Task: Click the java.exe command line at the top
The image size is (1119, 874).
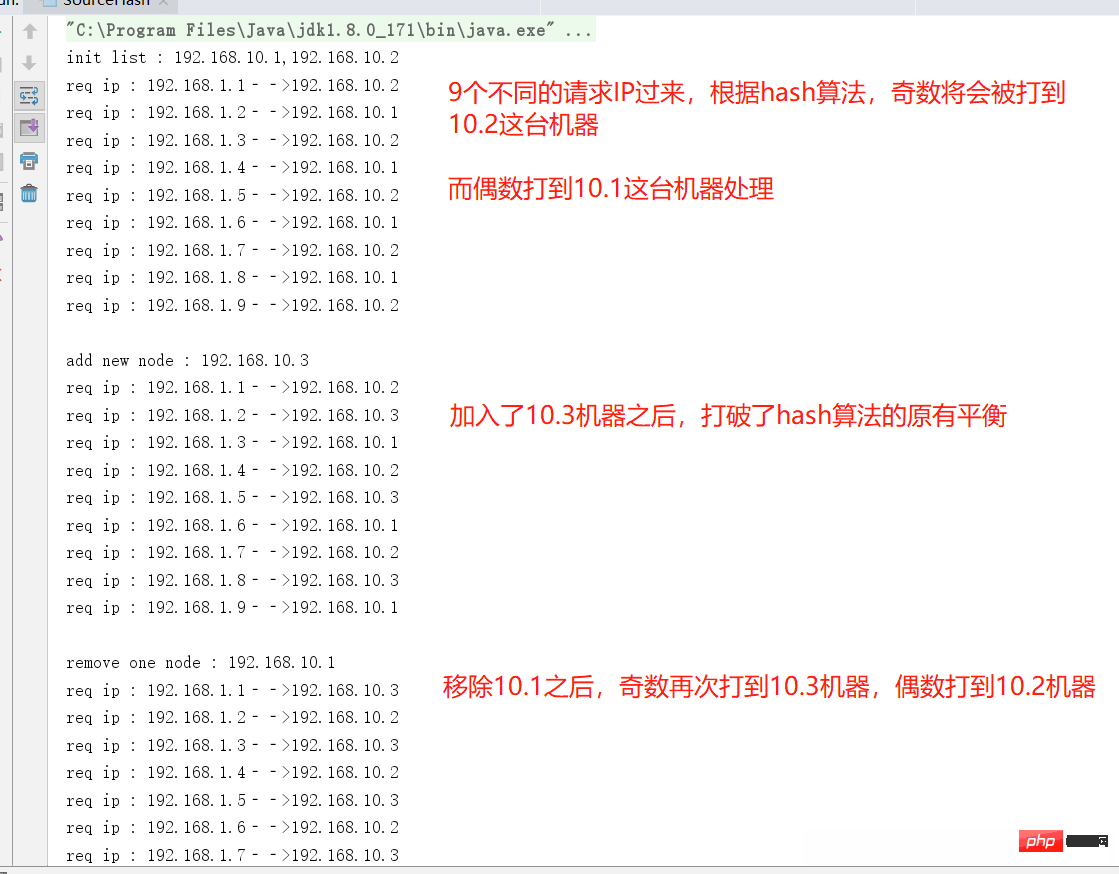Action: coord(329,31)
